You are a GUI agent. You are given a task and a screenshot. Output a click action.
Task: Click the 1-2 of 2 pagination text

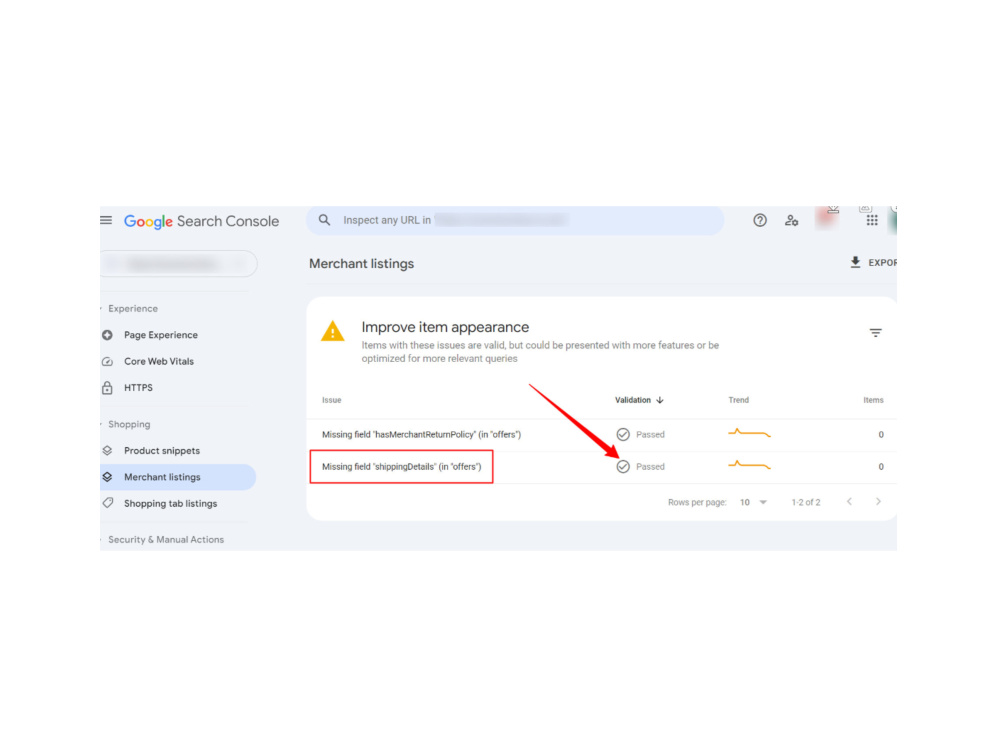[x=805, y=503]
